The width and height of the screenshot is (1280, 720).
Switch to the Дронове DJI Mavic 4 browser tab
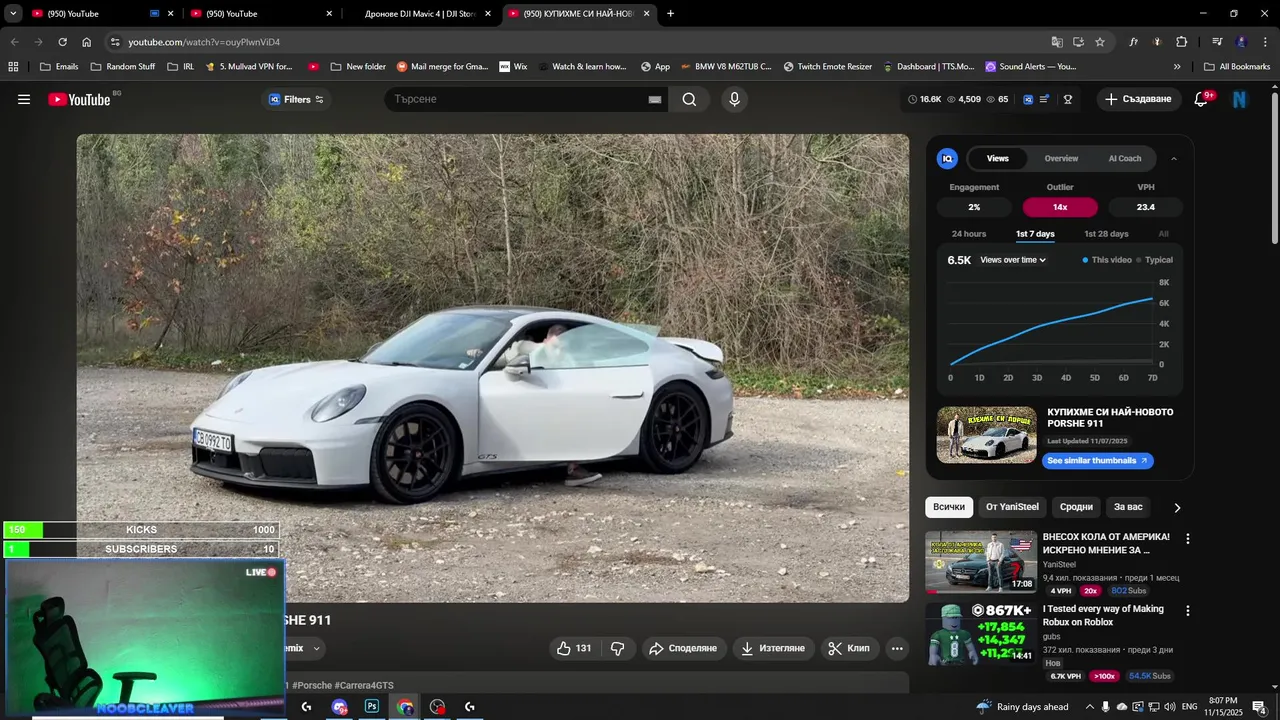coord(420,14)
